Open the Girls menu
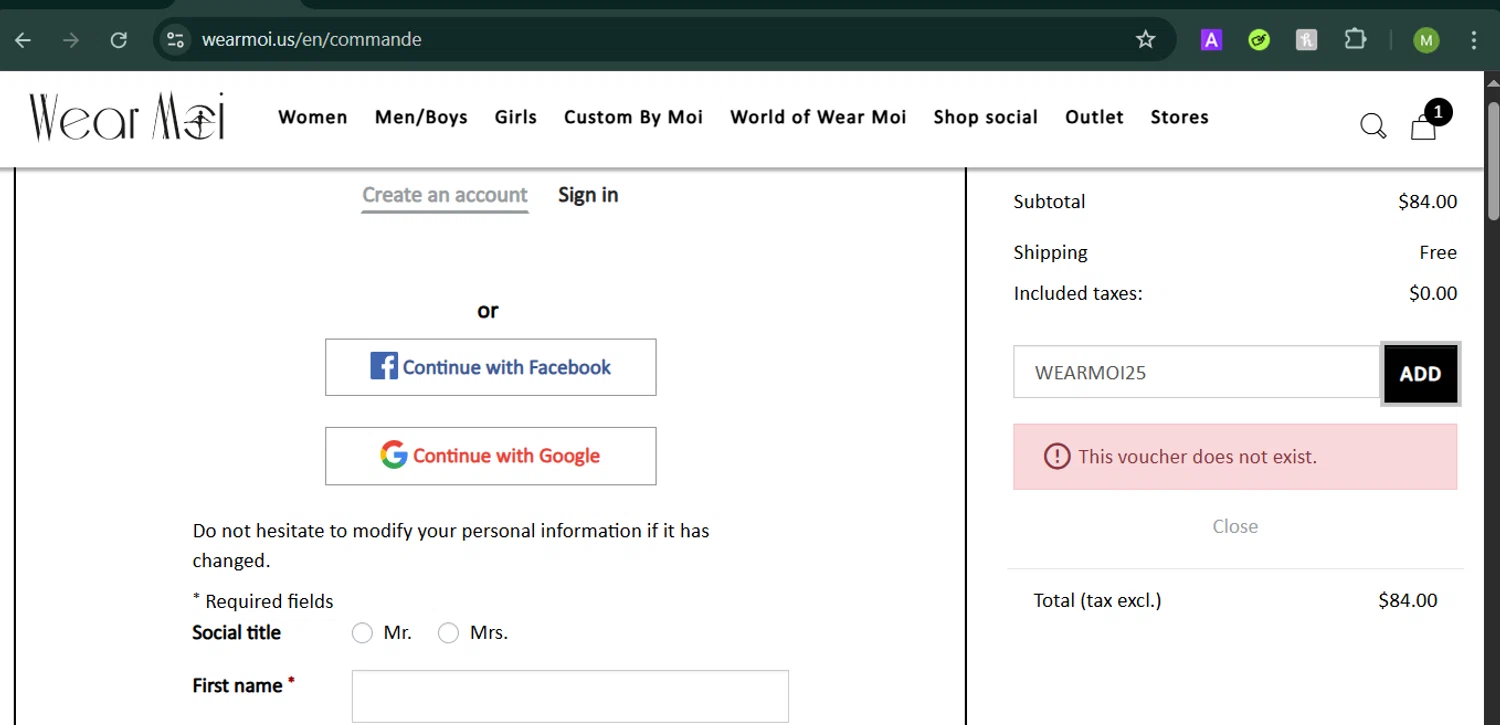The height and width of the screenshot is (725, 1500). pos(516,117)
